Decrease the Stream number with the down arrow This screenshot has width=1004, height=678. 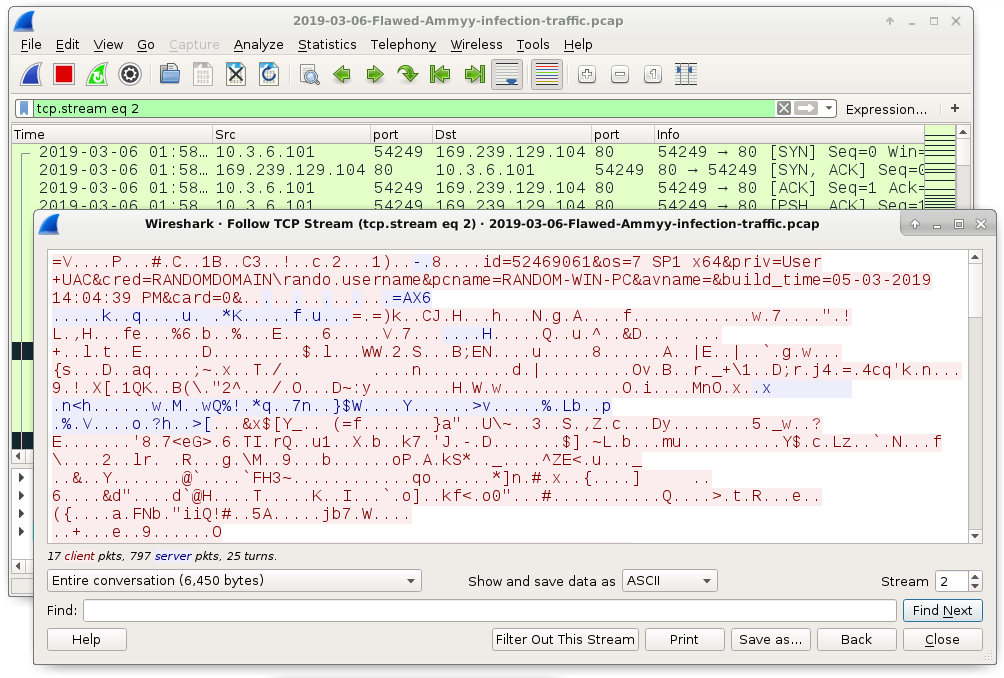pos(975,586)
